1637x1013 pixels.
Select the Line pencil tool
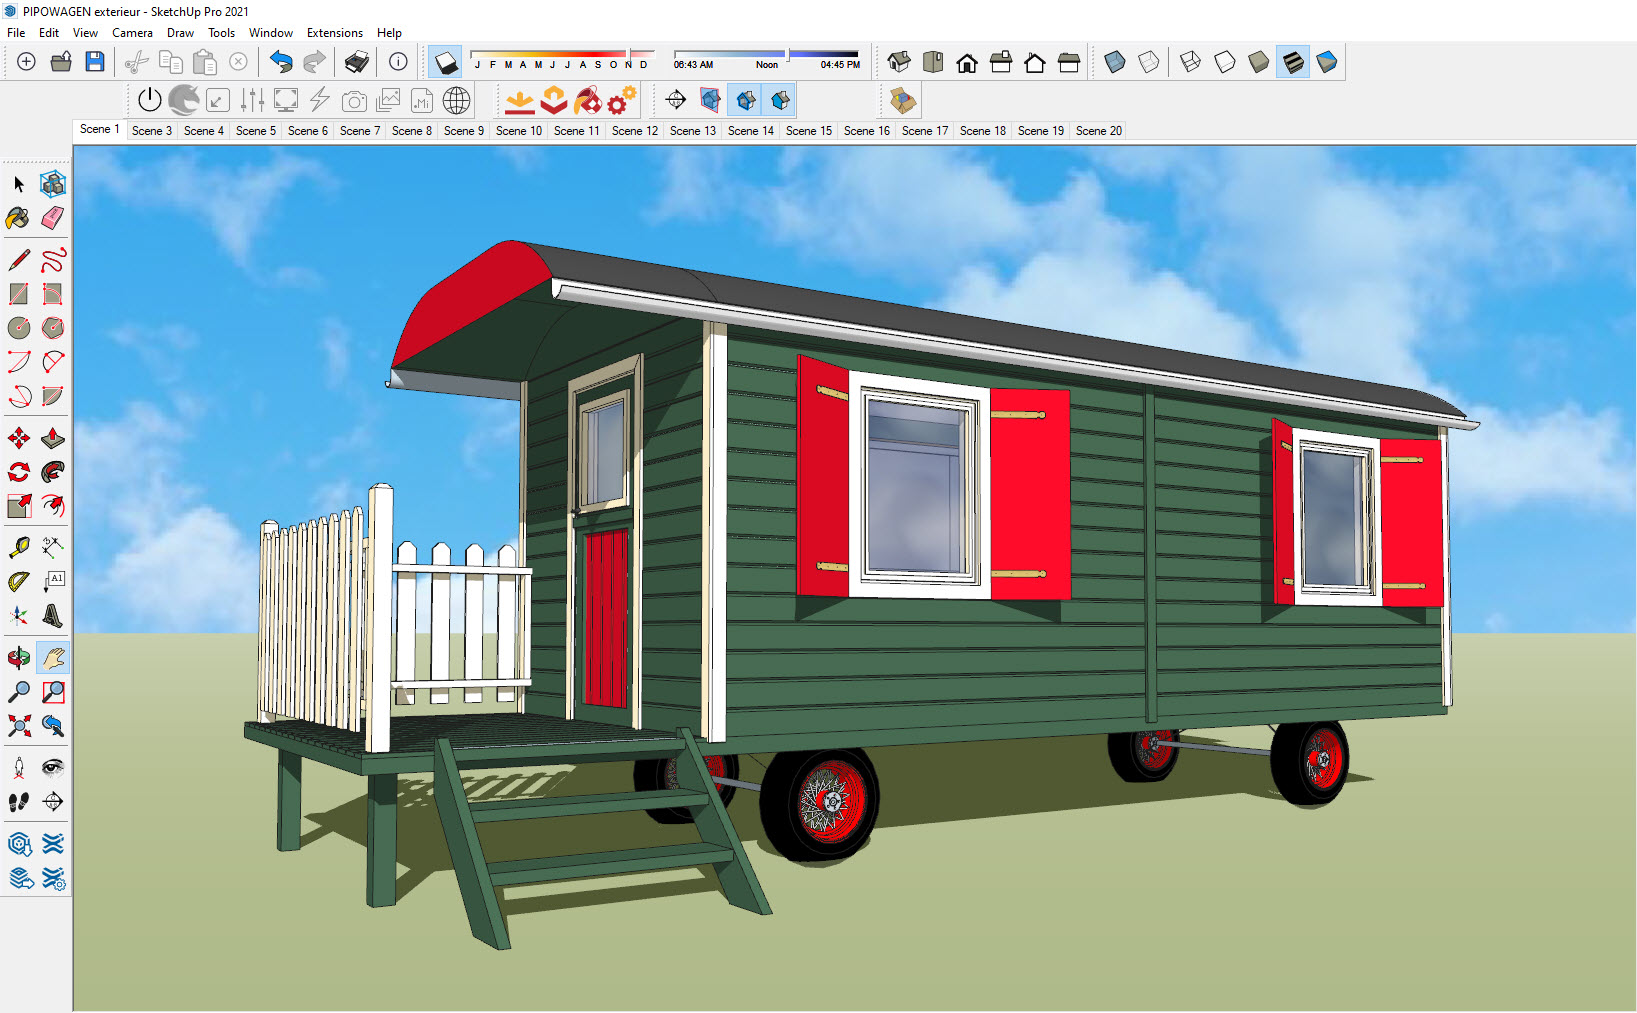(18, 260)
